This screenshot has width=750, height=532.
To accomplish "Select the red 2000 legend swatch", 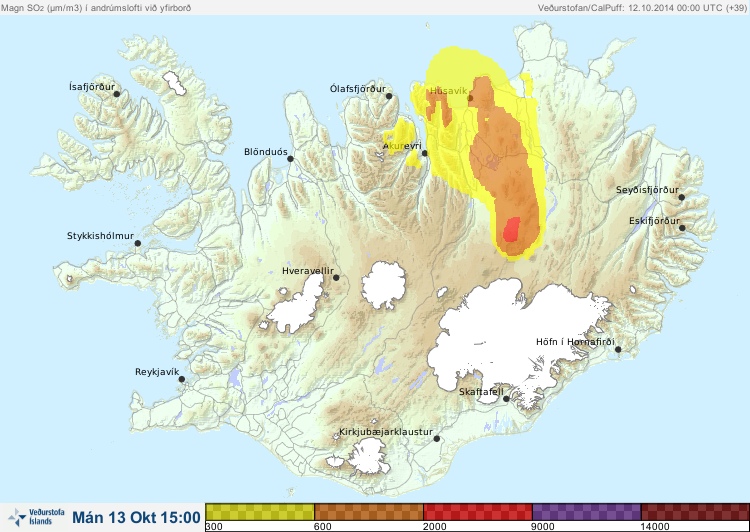I will coord(478,512).
